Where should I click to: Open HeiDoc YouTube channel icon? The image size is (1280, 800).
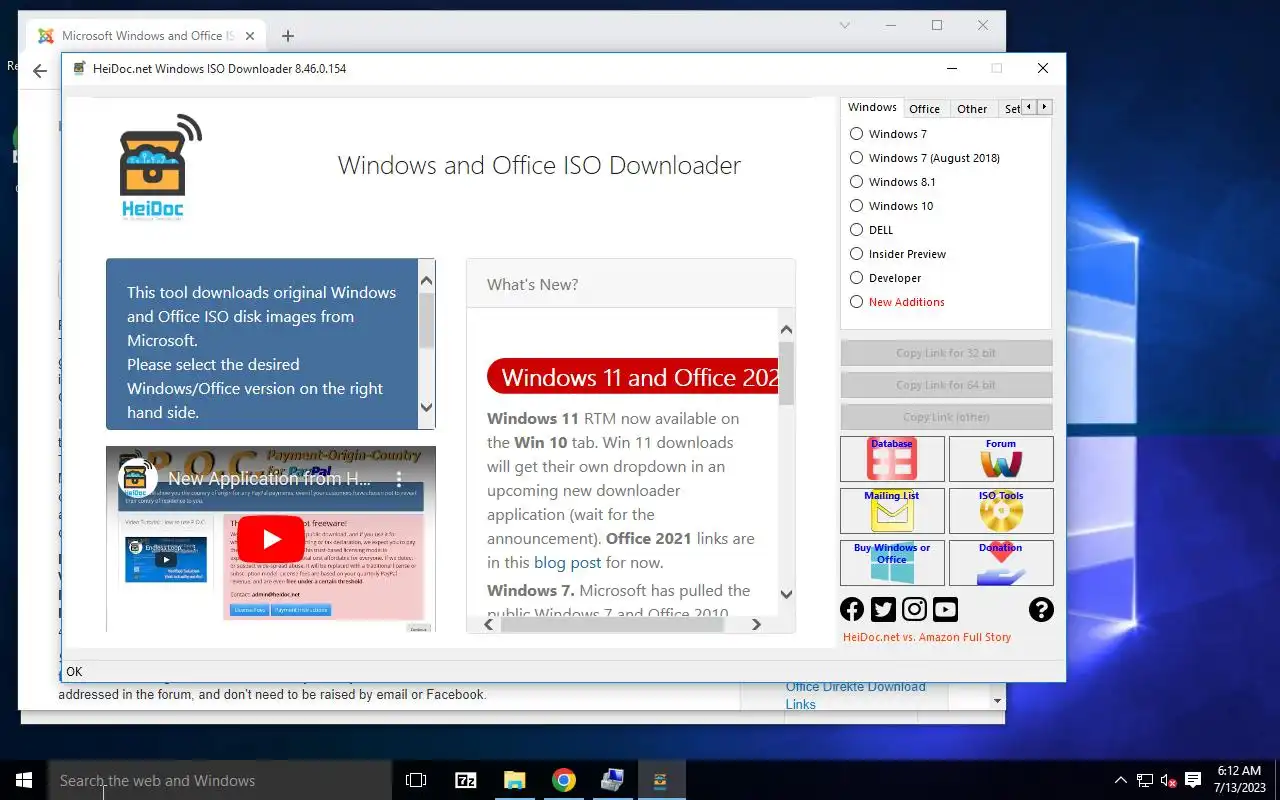945,609
